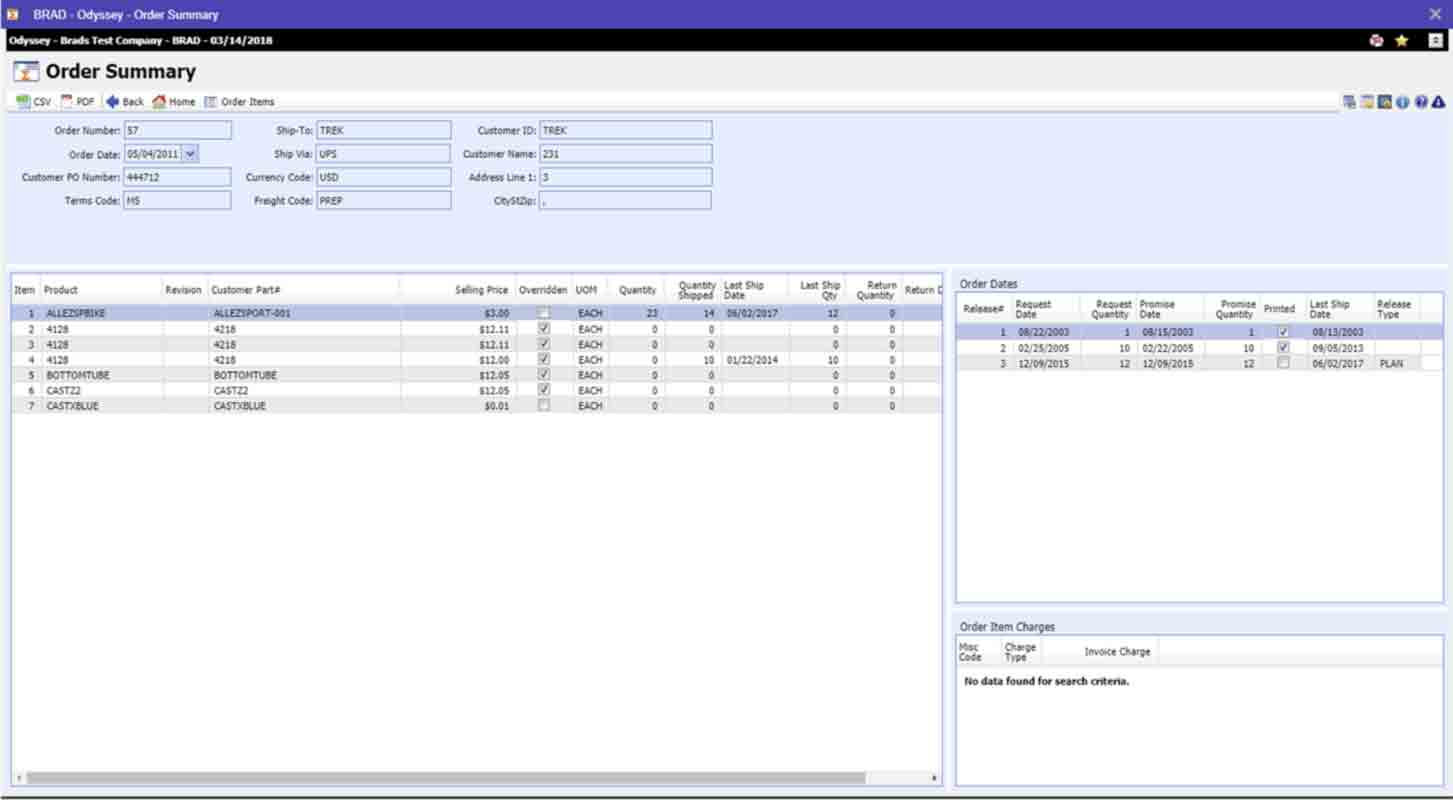Click the screenshot camera icon top right
This screenshot has height=800, width=1453.
(x=1384, y=102)
